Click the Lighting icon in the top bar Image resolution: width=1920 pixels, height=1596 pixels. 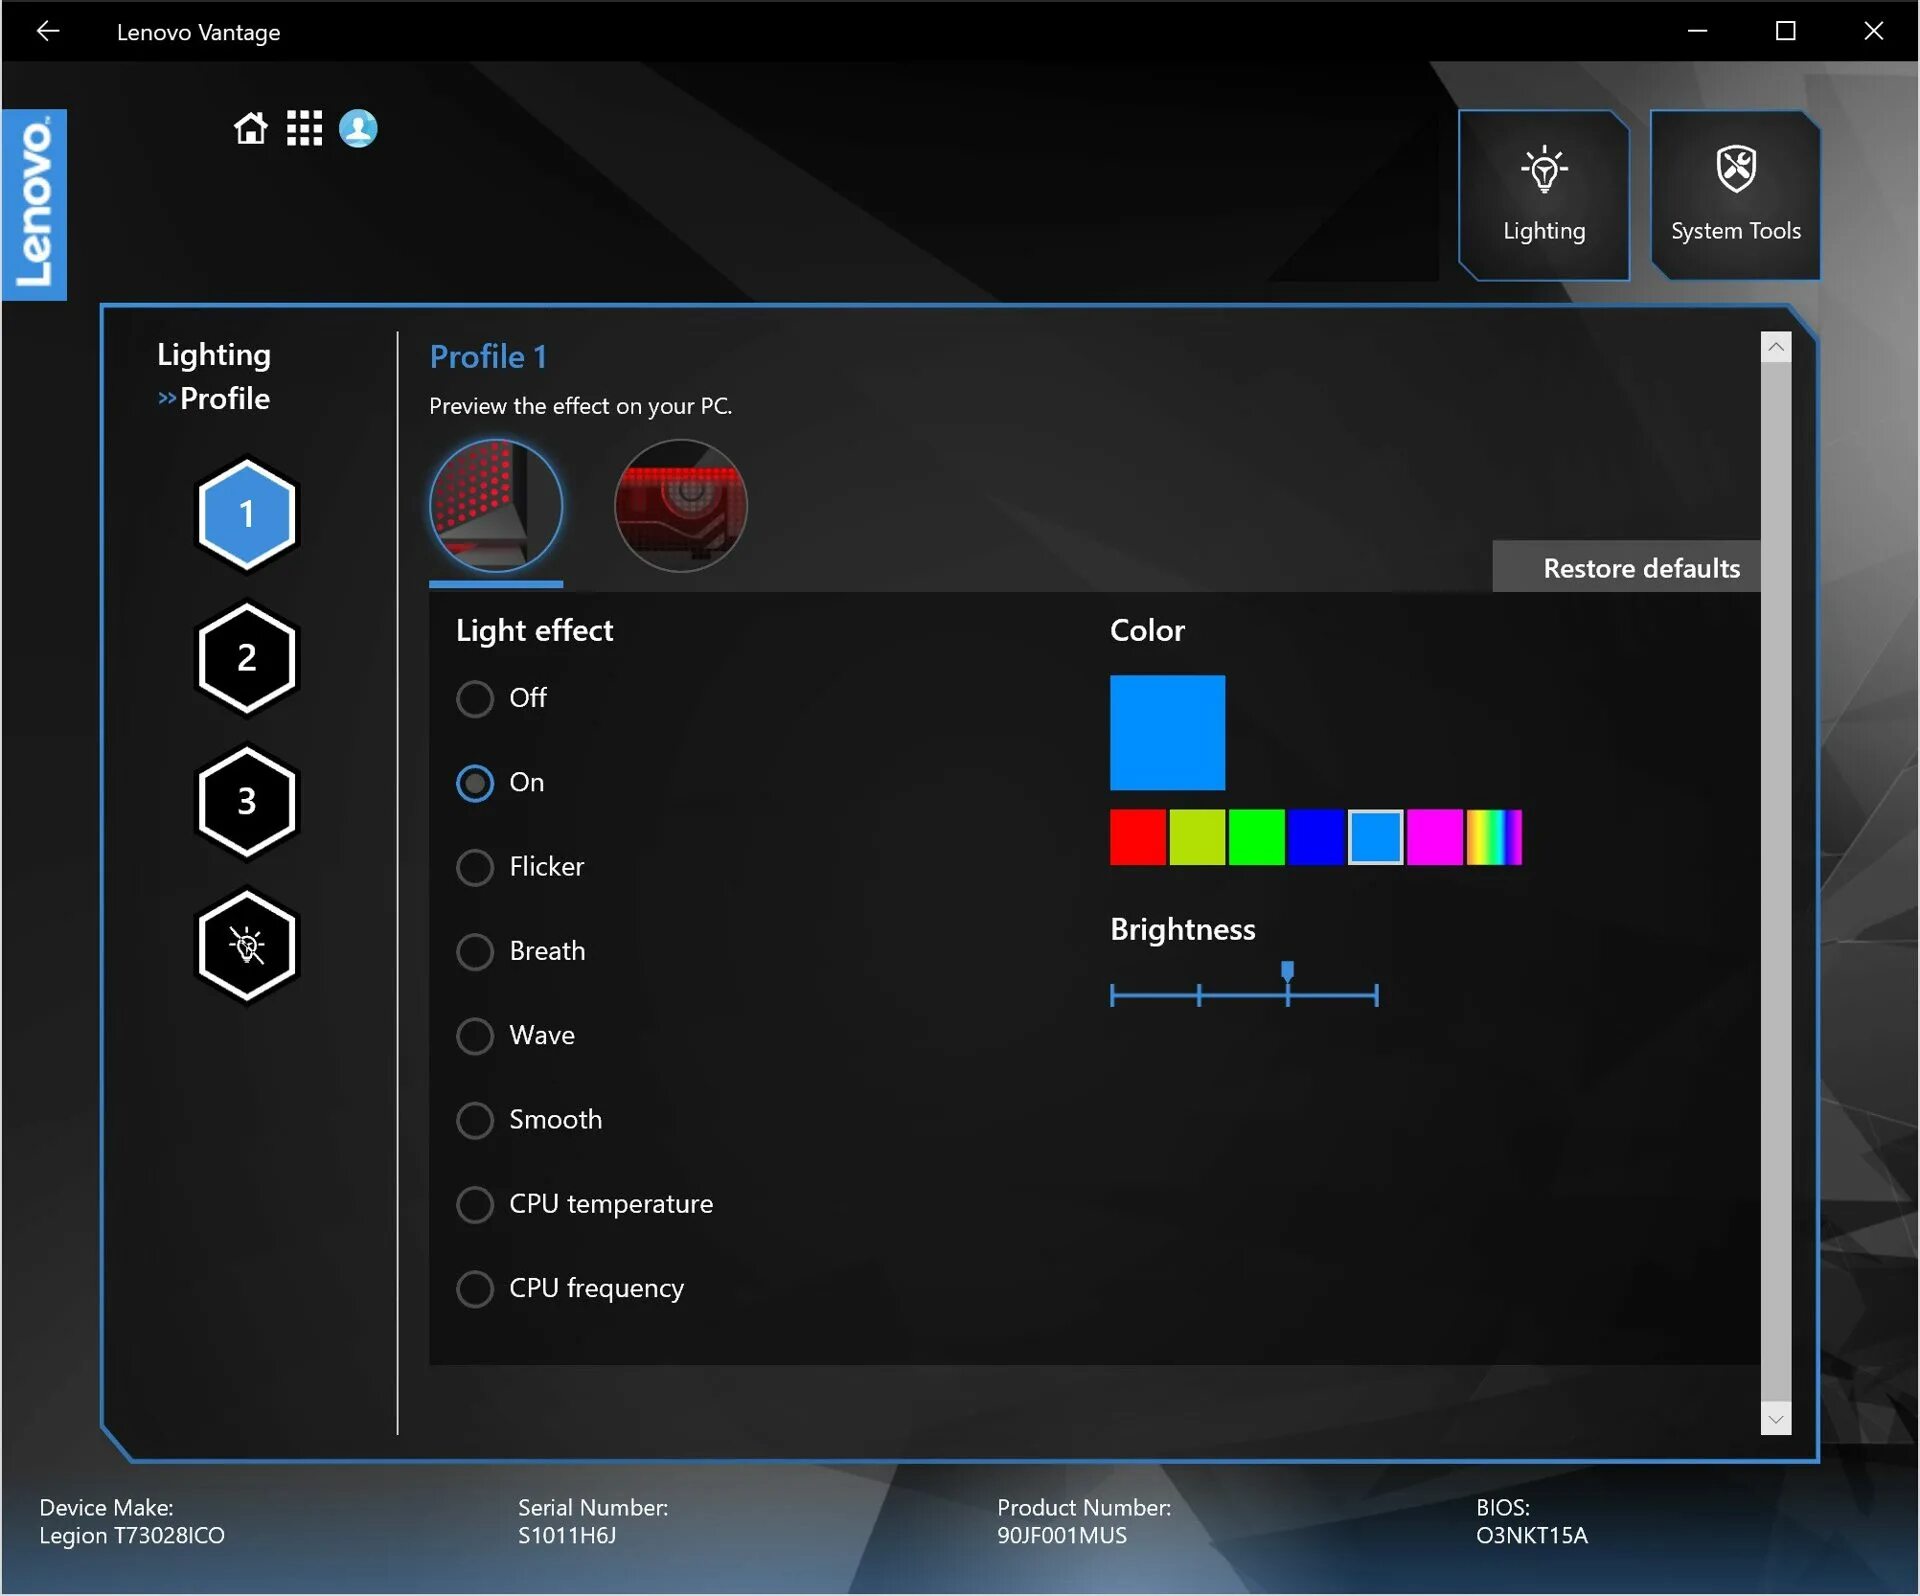tap(1543, 194)
